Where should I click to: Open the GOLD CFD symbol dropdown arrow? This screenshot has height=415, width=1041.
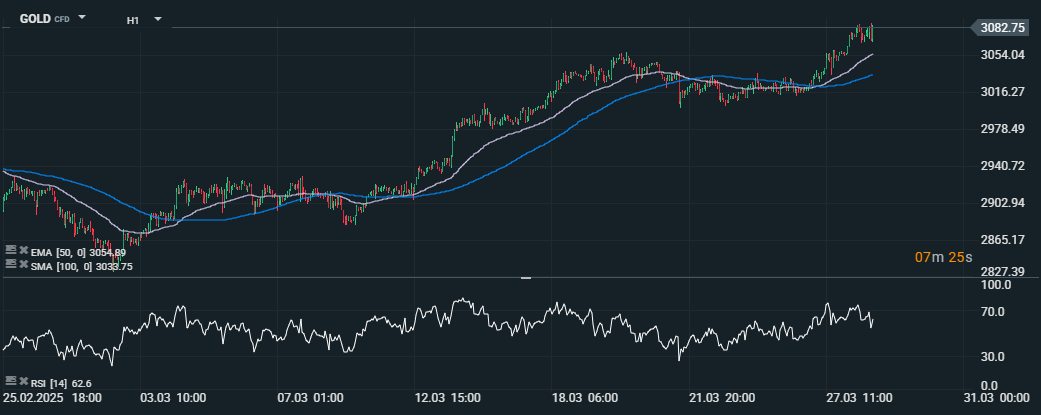[82, 17]
